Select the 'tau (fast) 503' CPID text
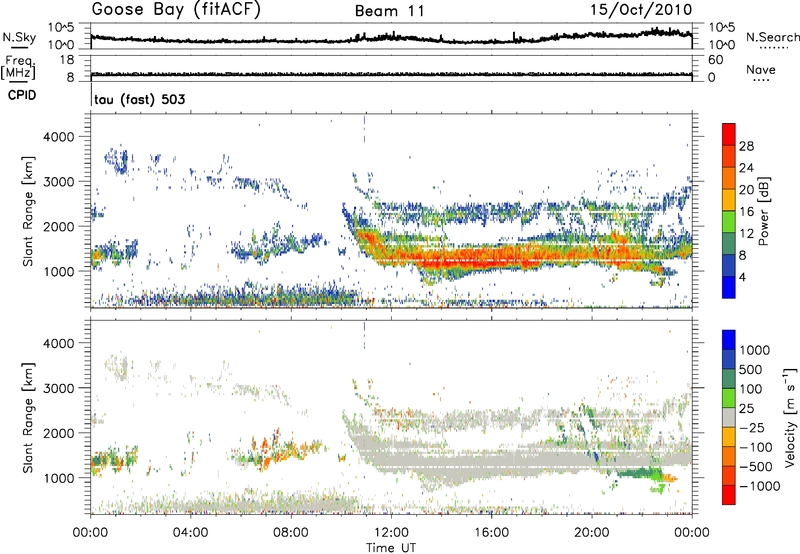Screen dimensions: 800x554 coord(139,99)
